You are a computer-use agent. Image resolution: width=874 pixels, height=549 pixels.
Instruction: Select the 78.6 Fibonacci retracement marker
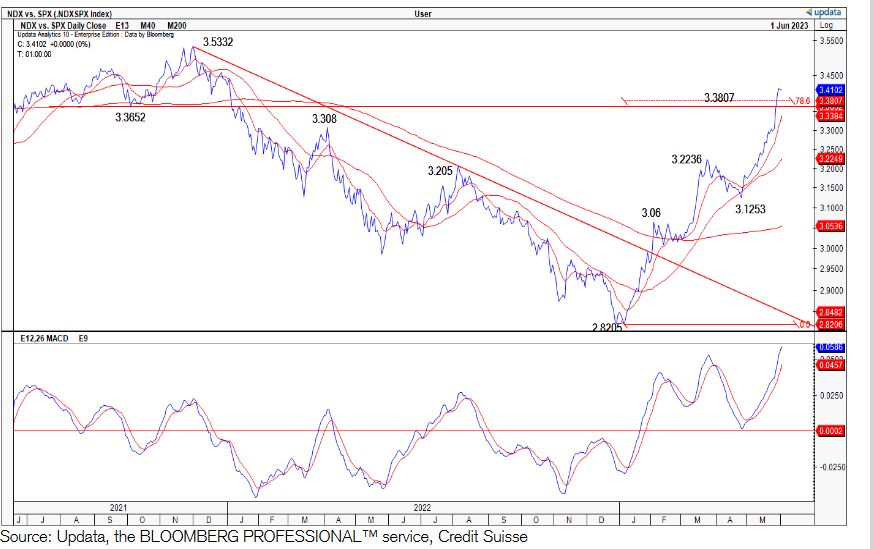click(x=800, y=101)
